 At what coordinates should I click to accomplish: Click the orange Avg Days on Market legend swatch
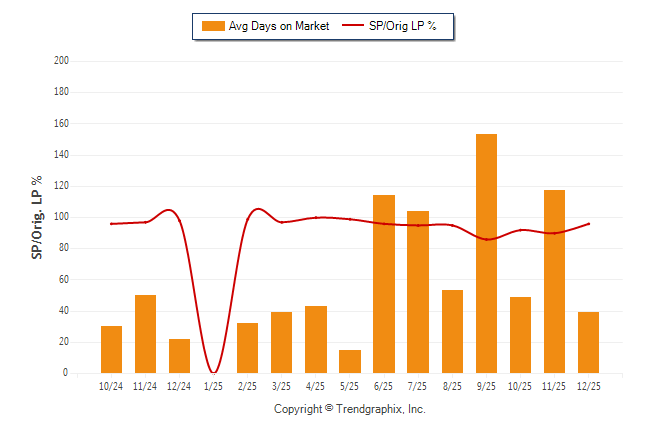[x=213, y=26]
